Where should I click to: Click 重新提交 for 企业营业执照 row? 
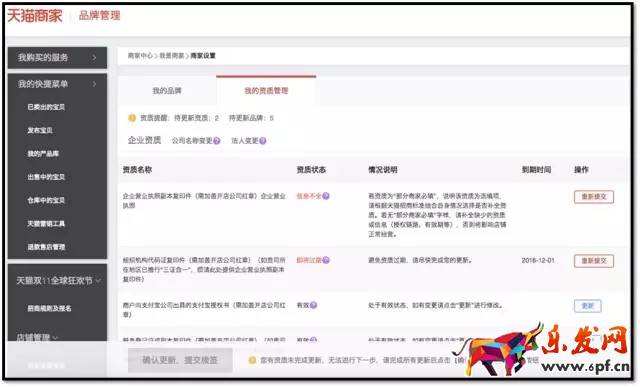pos(594,197)
